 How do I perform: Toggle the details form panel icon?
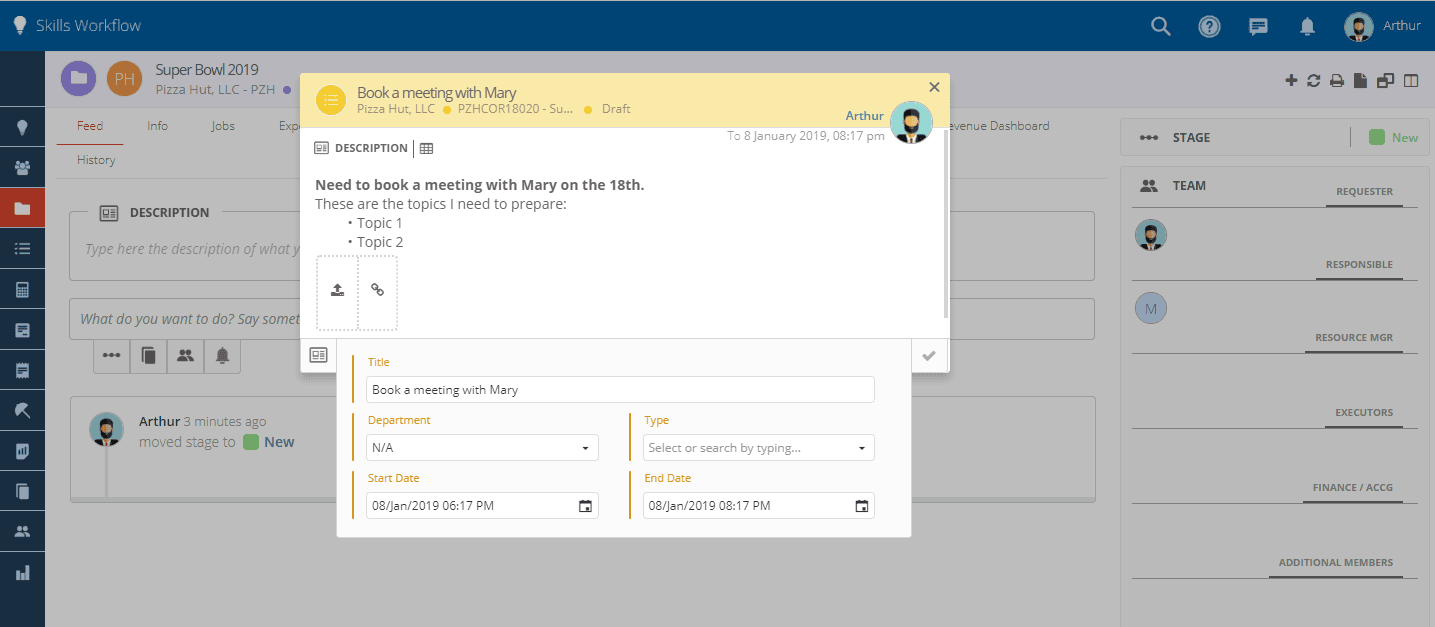click(x=318, y=355)
